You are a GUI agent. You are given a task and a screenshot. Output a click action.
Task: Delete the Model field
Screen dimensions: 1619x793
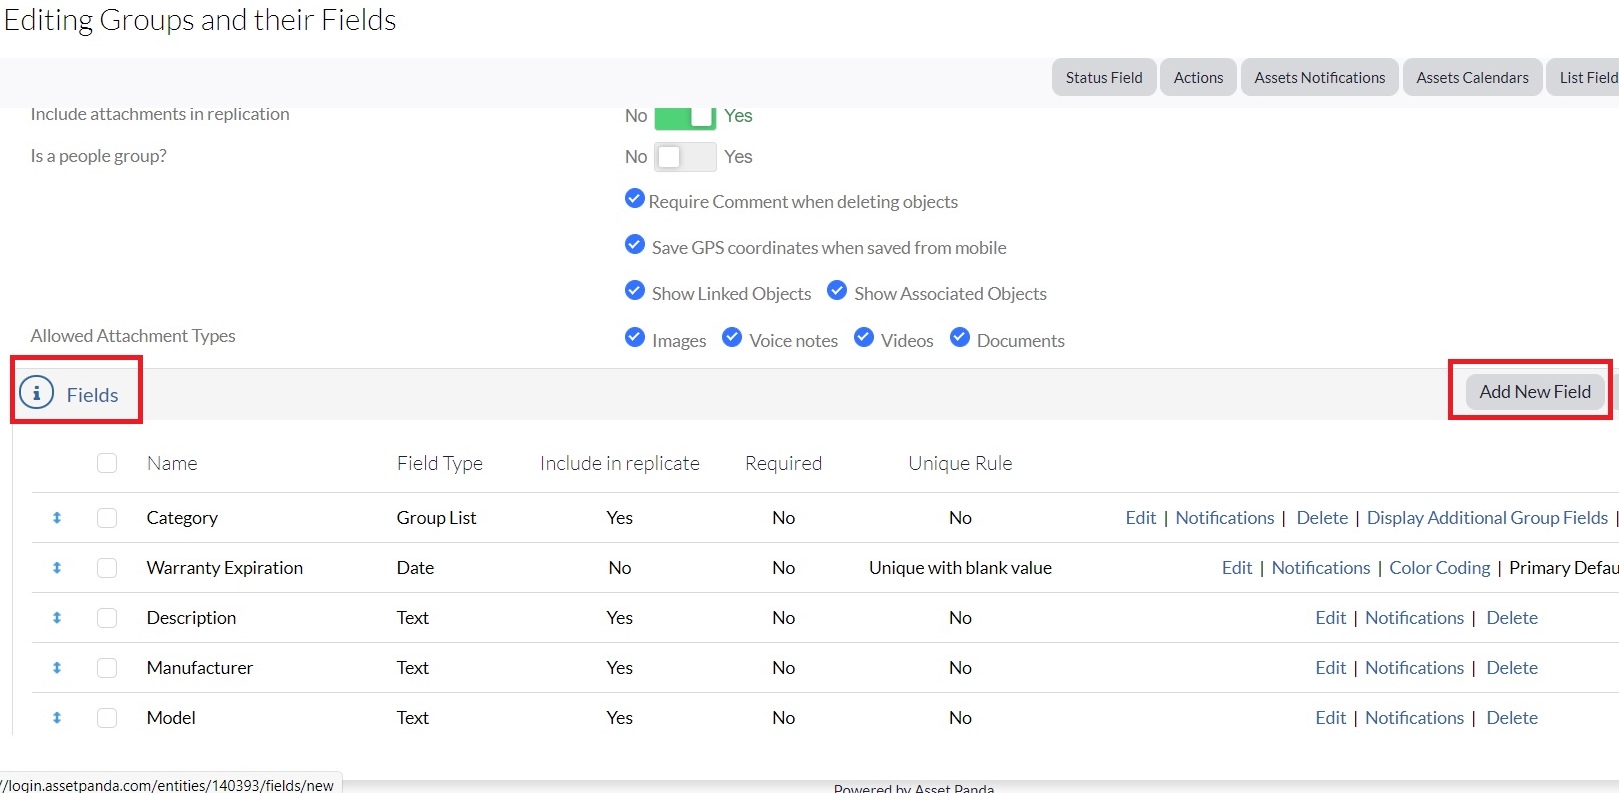(x=1511, y=718)
